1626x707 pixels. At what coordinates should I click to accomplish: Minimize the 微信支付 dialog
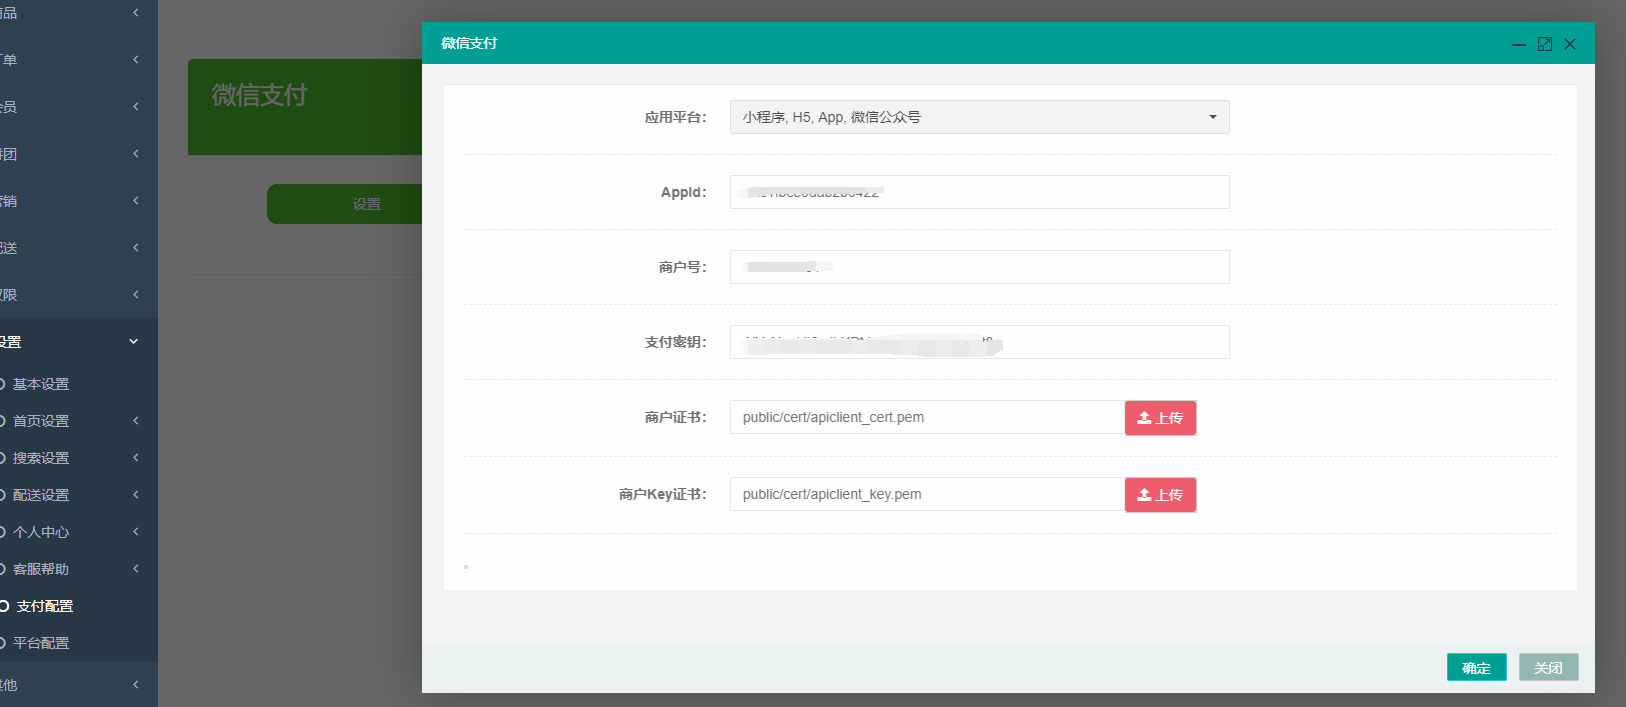[x=1518, y=44]
